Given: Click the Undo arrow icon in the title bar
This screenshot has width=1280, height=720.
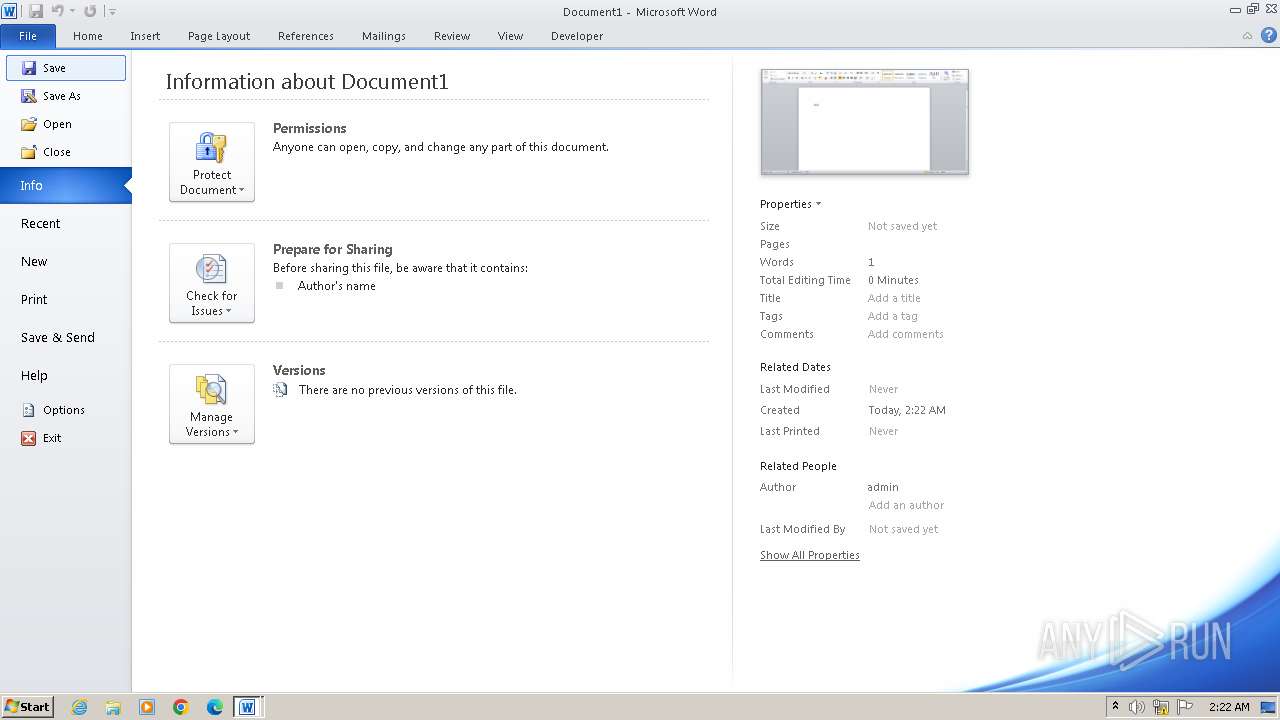Looking at the screenshot, I should pyautogui.click(x=57, y=11).
